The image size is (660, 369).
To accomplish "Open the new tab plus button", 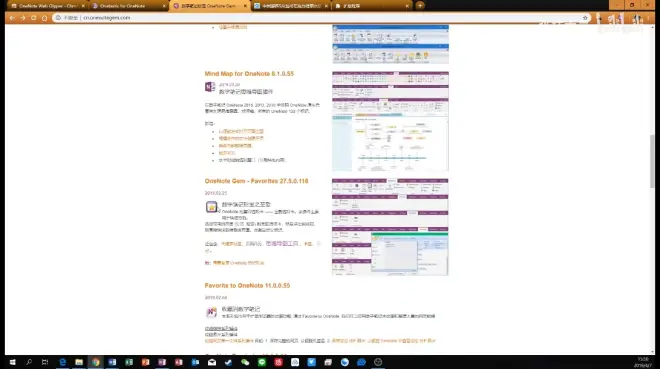I will [420, 5].
